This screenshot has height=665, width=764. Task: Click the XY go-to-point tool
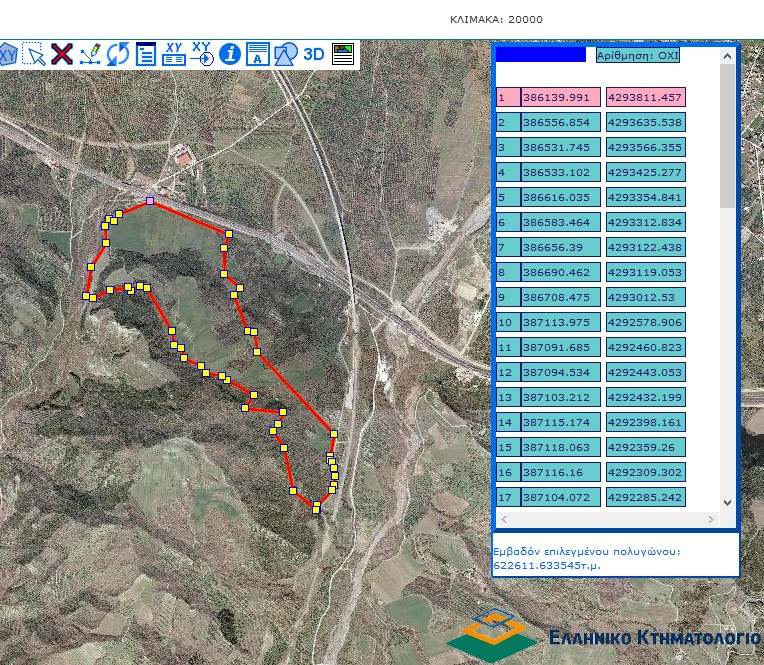(x=202, y=54)
